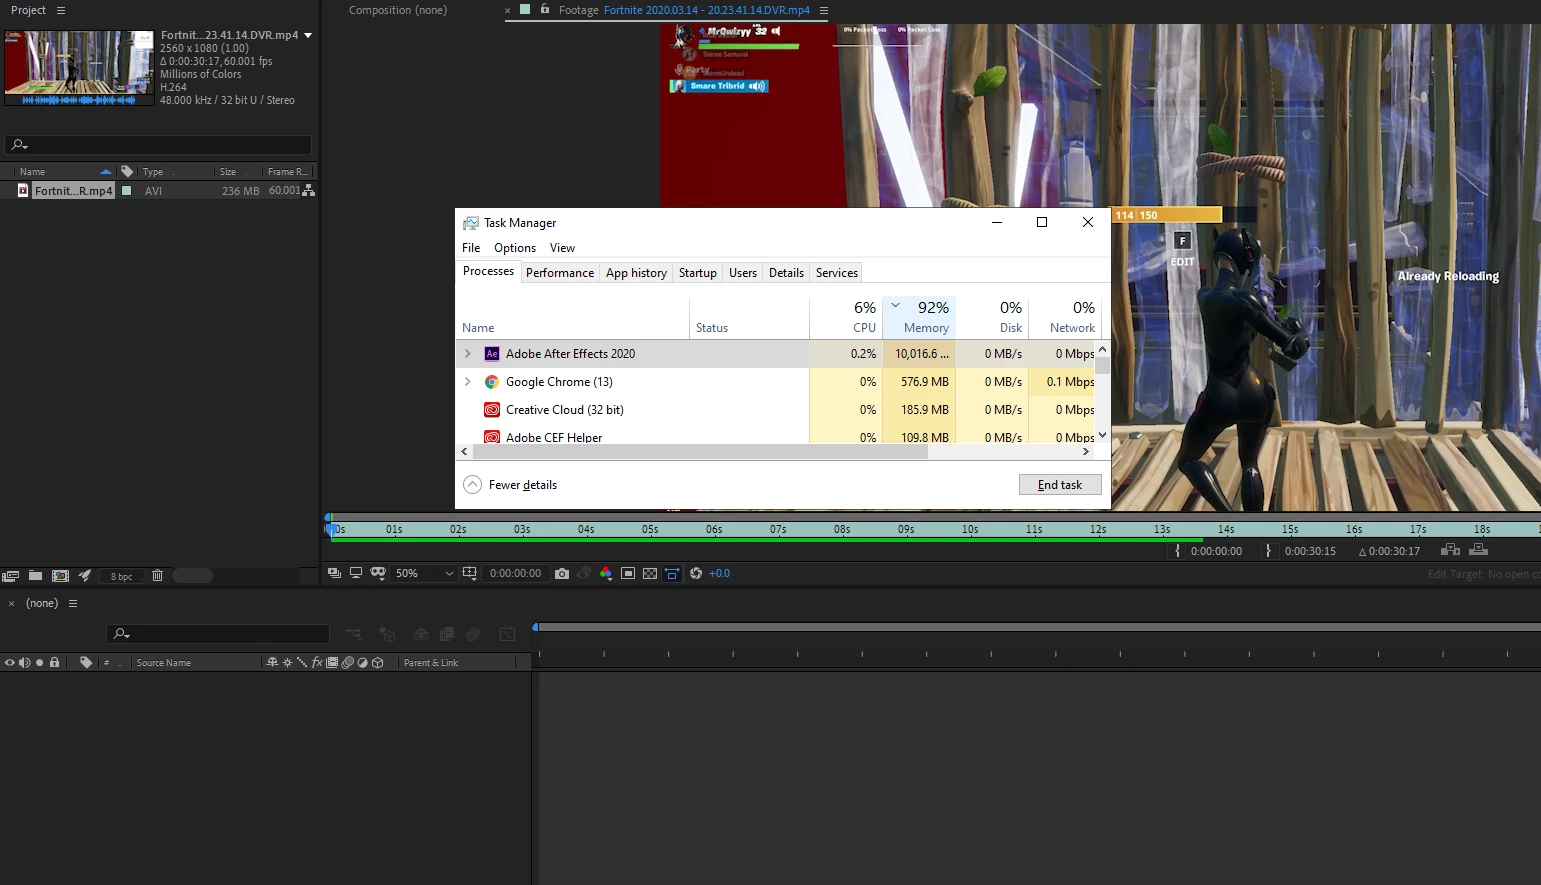Close the (none) timeline panel tab

click(12, 603)
